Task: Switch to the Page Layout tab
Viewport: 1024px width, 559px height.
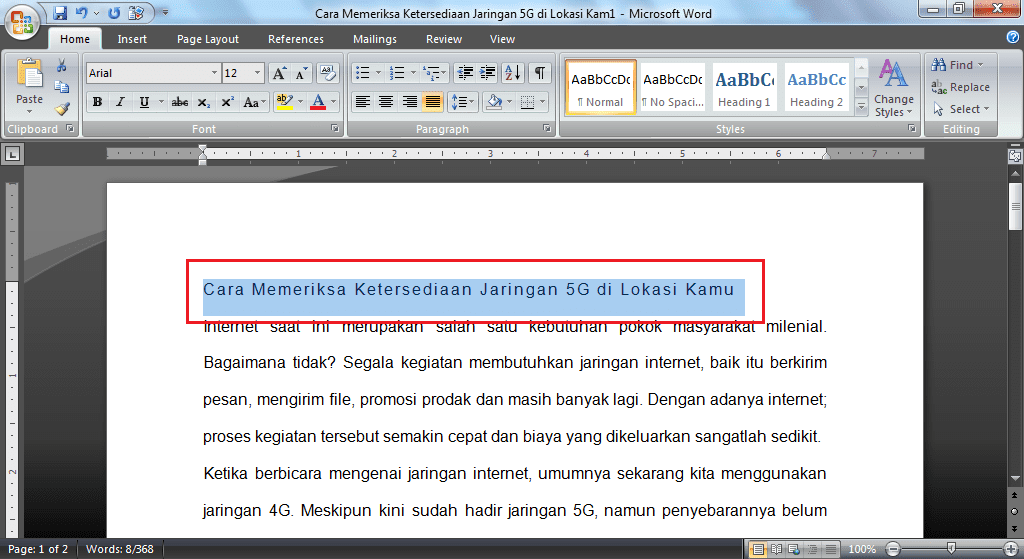Action: pyautogui.click(x=208, y=39)
